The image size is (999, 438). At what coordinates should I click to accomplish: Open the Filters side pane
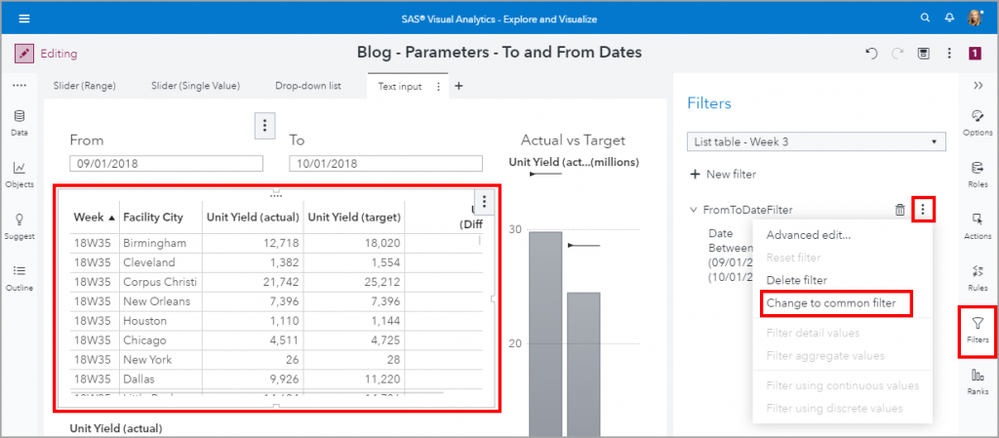tap(977, 328)
